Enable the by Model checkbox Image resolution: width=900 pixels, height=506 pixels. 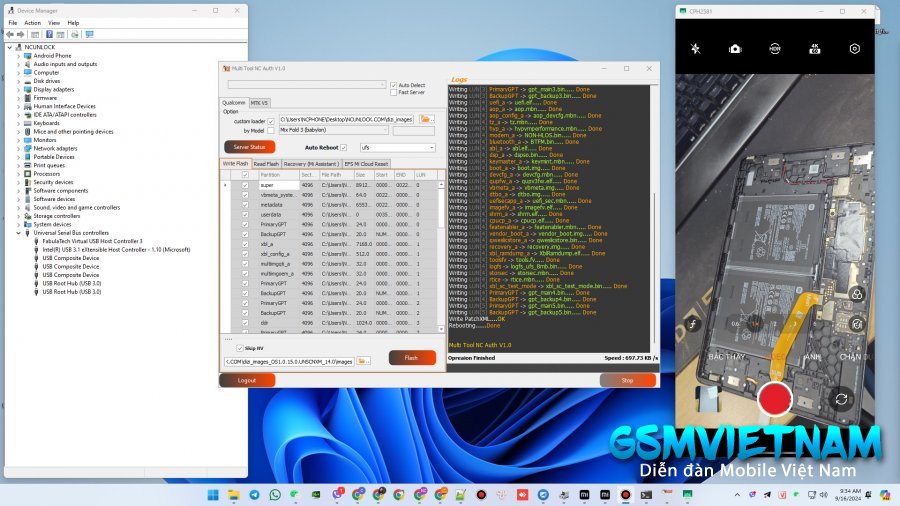point(271,131)
